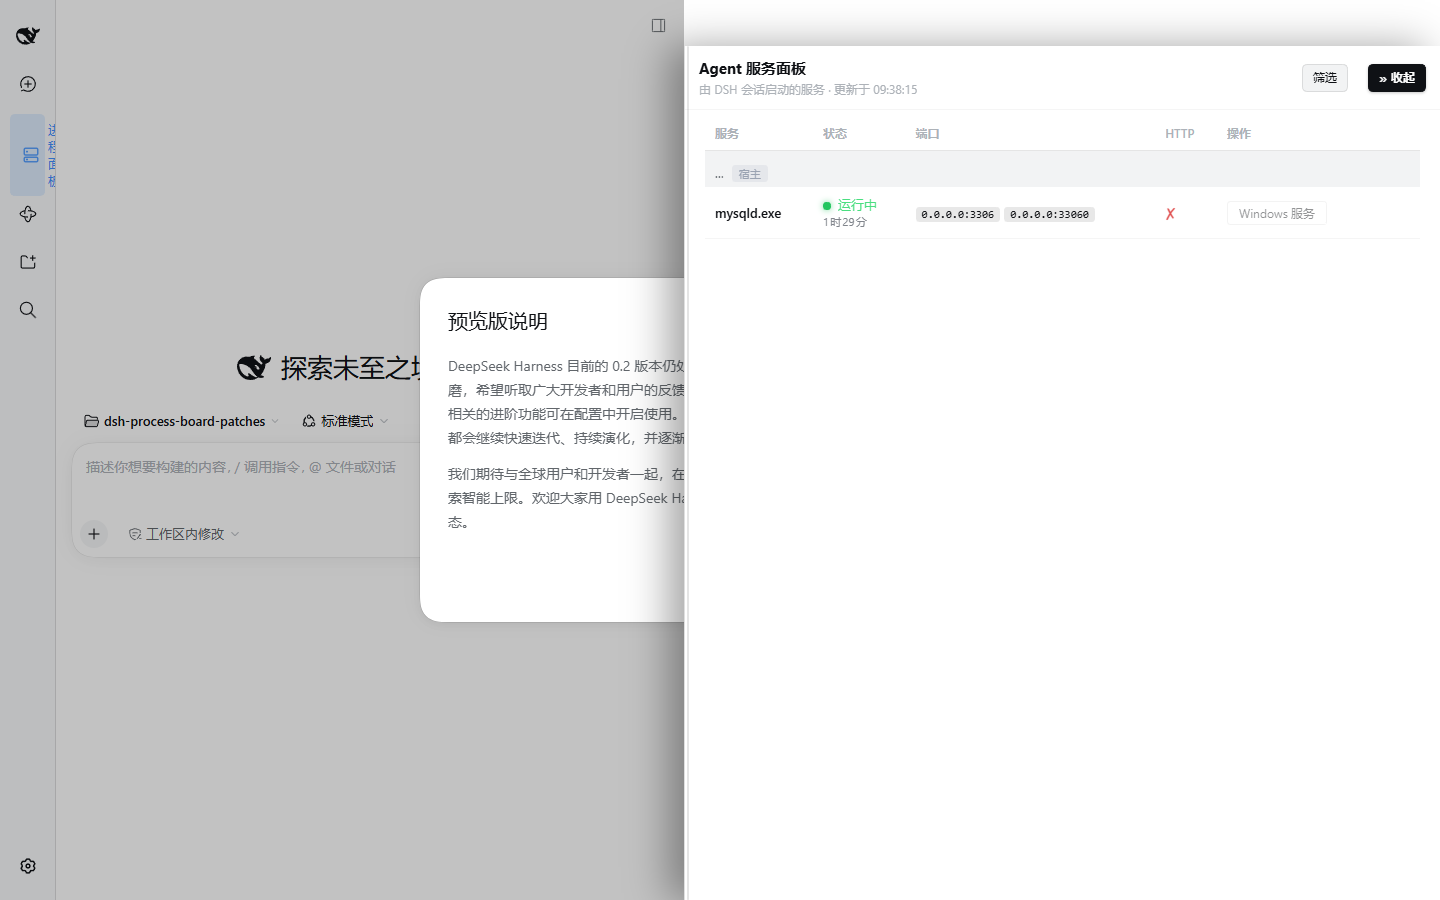
Task: Click the 服务 column header
Action: (x=727, y=134)
